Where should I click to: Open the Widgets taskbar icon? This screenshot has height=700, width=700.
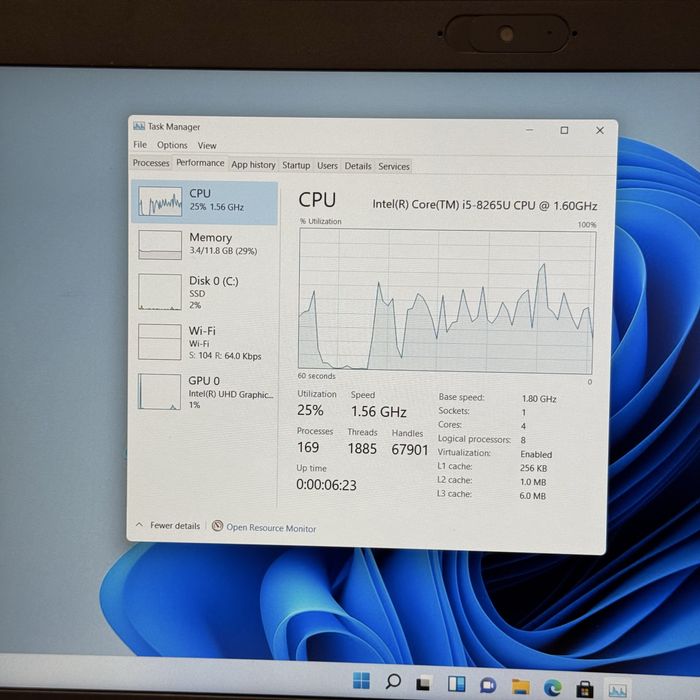coord(456,684)
